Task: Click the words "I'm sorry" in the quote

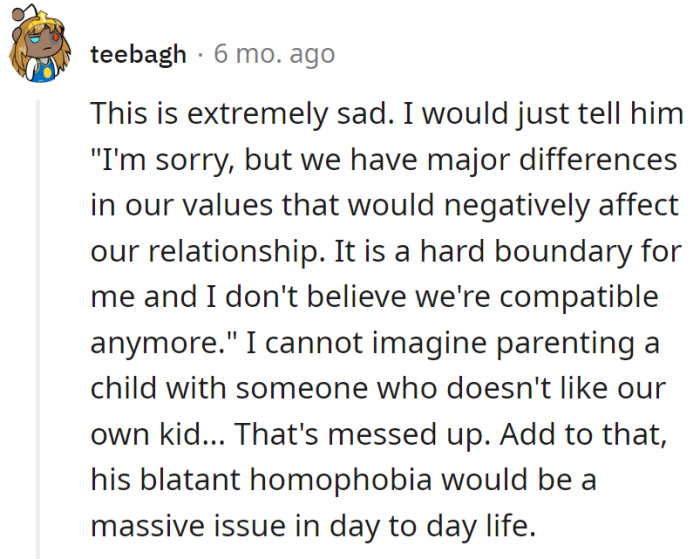Action: point(155,161)
